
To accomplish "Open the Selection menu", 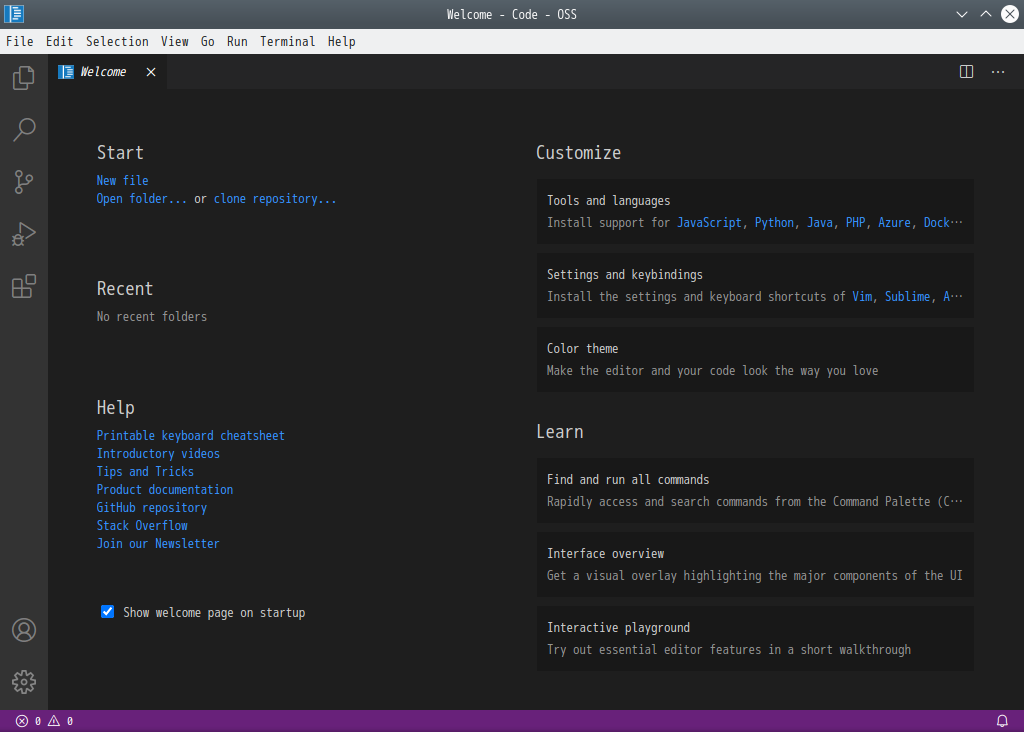I will coord(117,42).
